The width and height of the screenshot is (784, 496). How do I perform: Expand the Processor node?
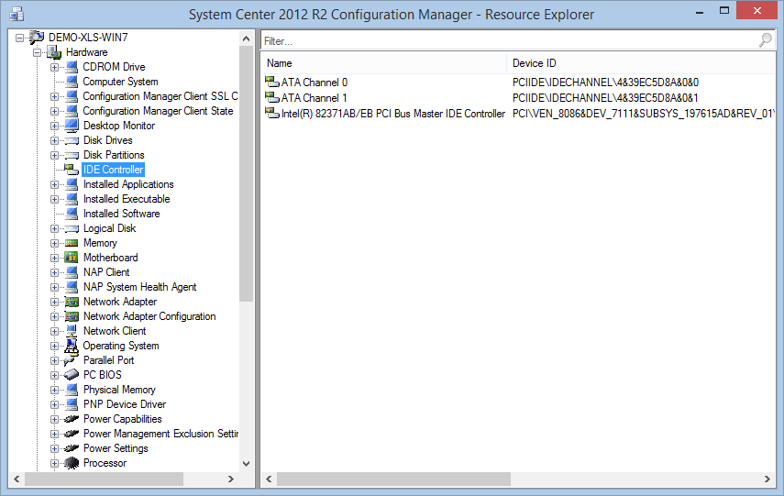[x=54, y=463]
